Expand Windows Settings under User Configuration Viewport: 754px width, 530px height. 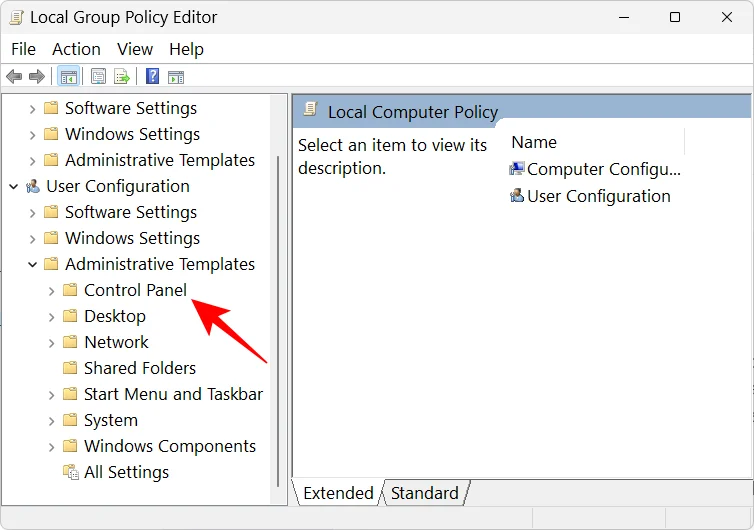32,239
